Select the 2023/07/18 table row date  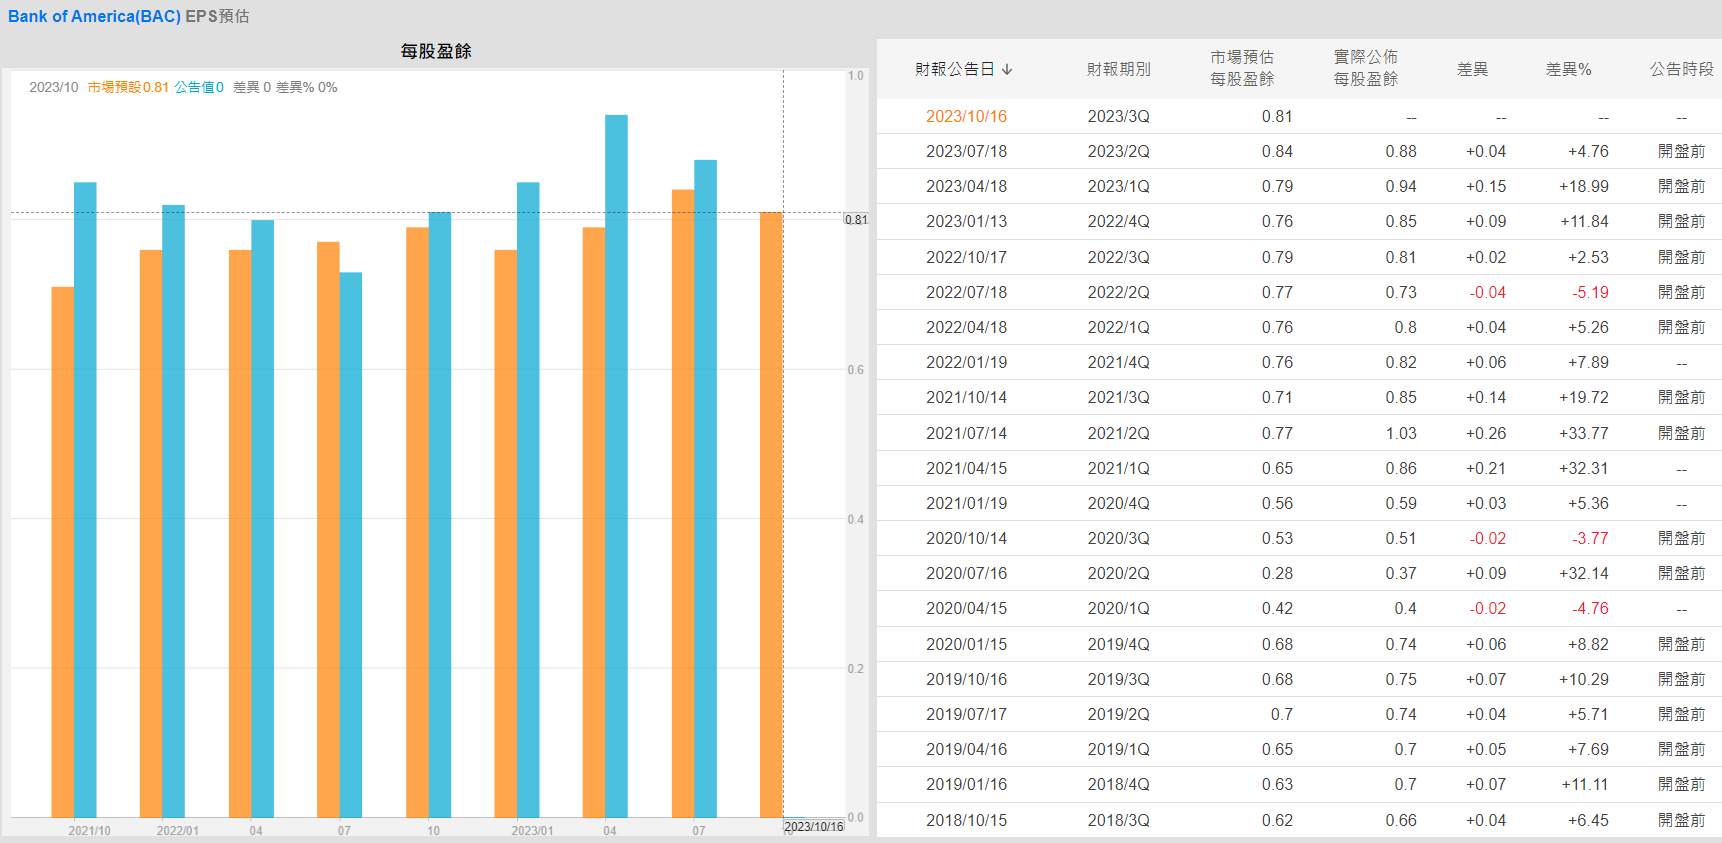coord(965,151)
